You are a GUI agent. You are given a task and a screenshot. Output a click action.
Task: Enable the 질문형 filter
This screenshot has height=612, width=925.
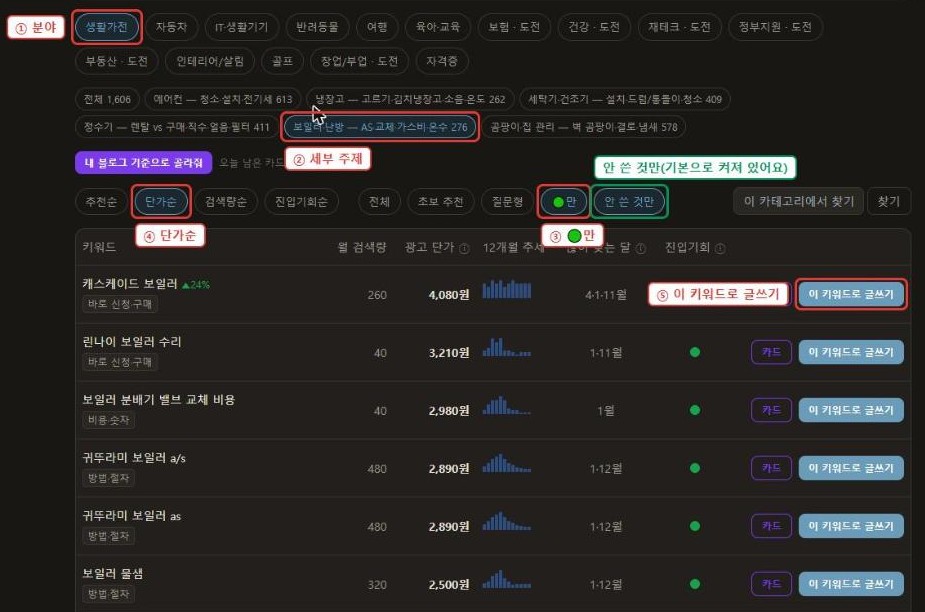pyautogui.click(x=507, y=202)
